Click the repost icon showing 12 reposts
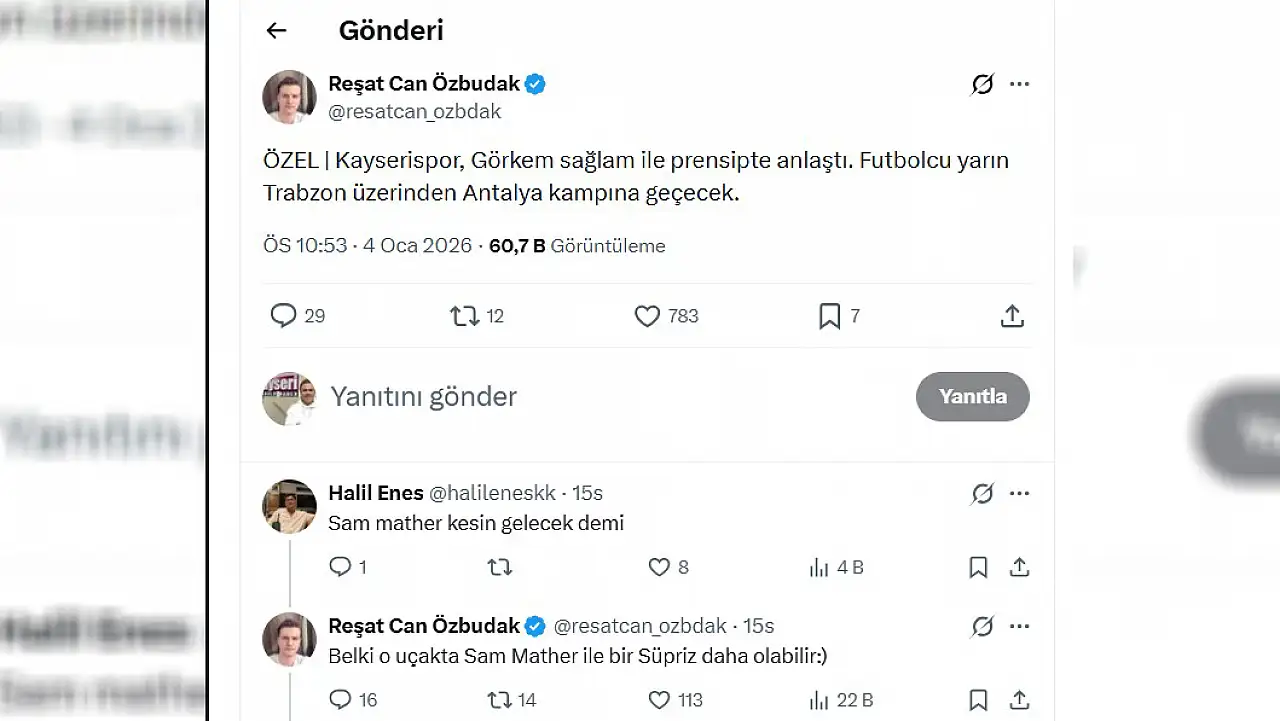 (463, 315)
